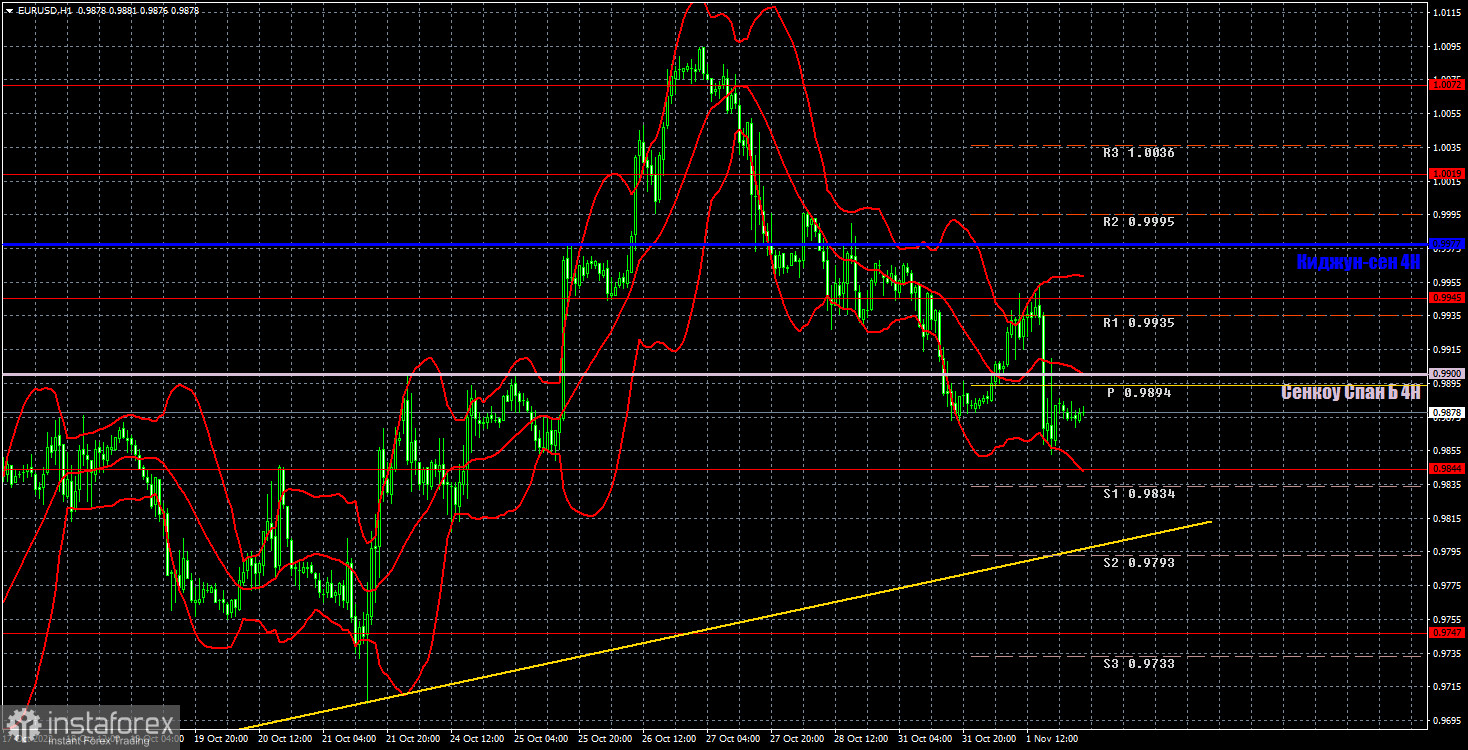Screen dimensions: 1468x750
Task: Click the red 0.9945 price tag
Action: coord(1447,298)
